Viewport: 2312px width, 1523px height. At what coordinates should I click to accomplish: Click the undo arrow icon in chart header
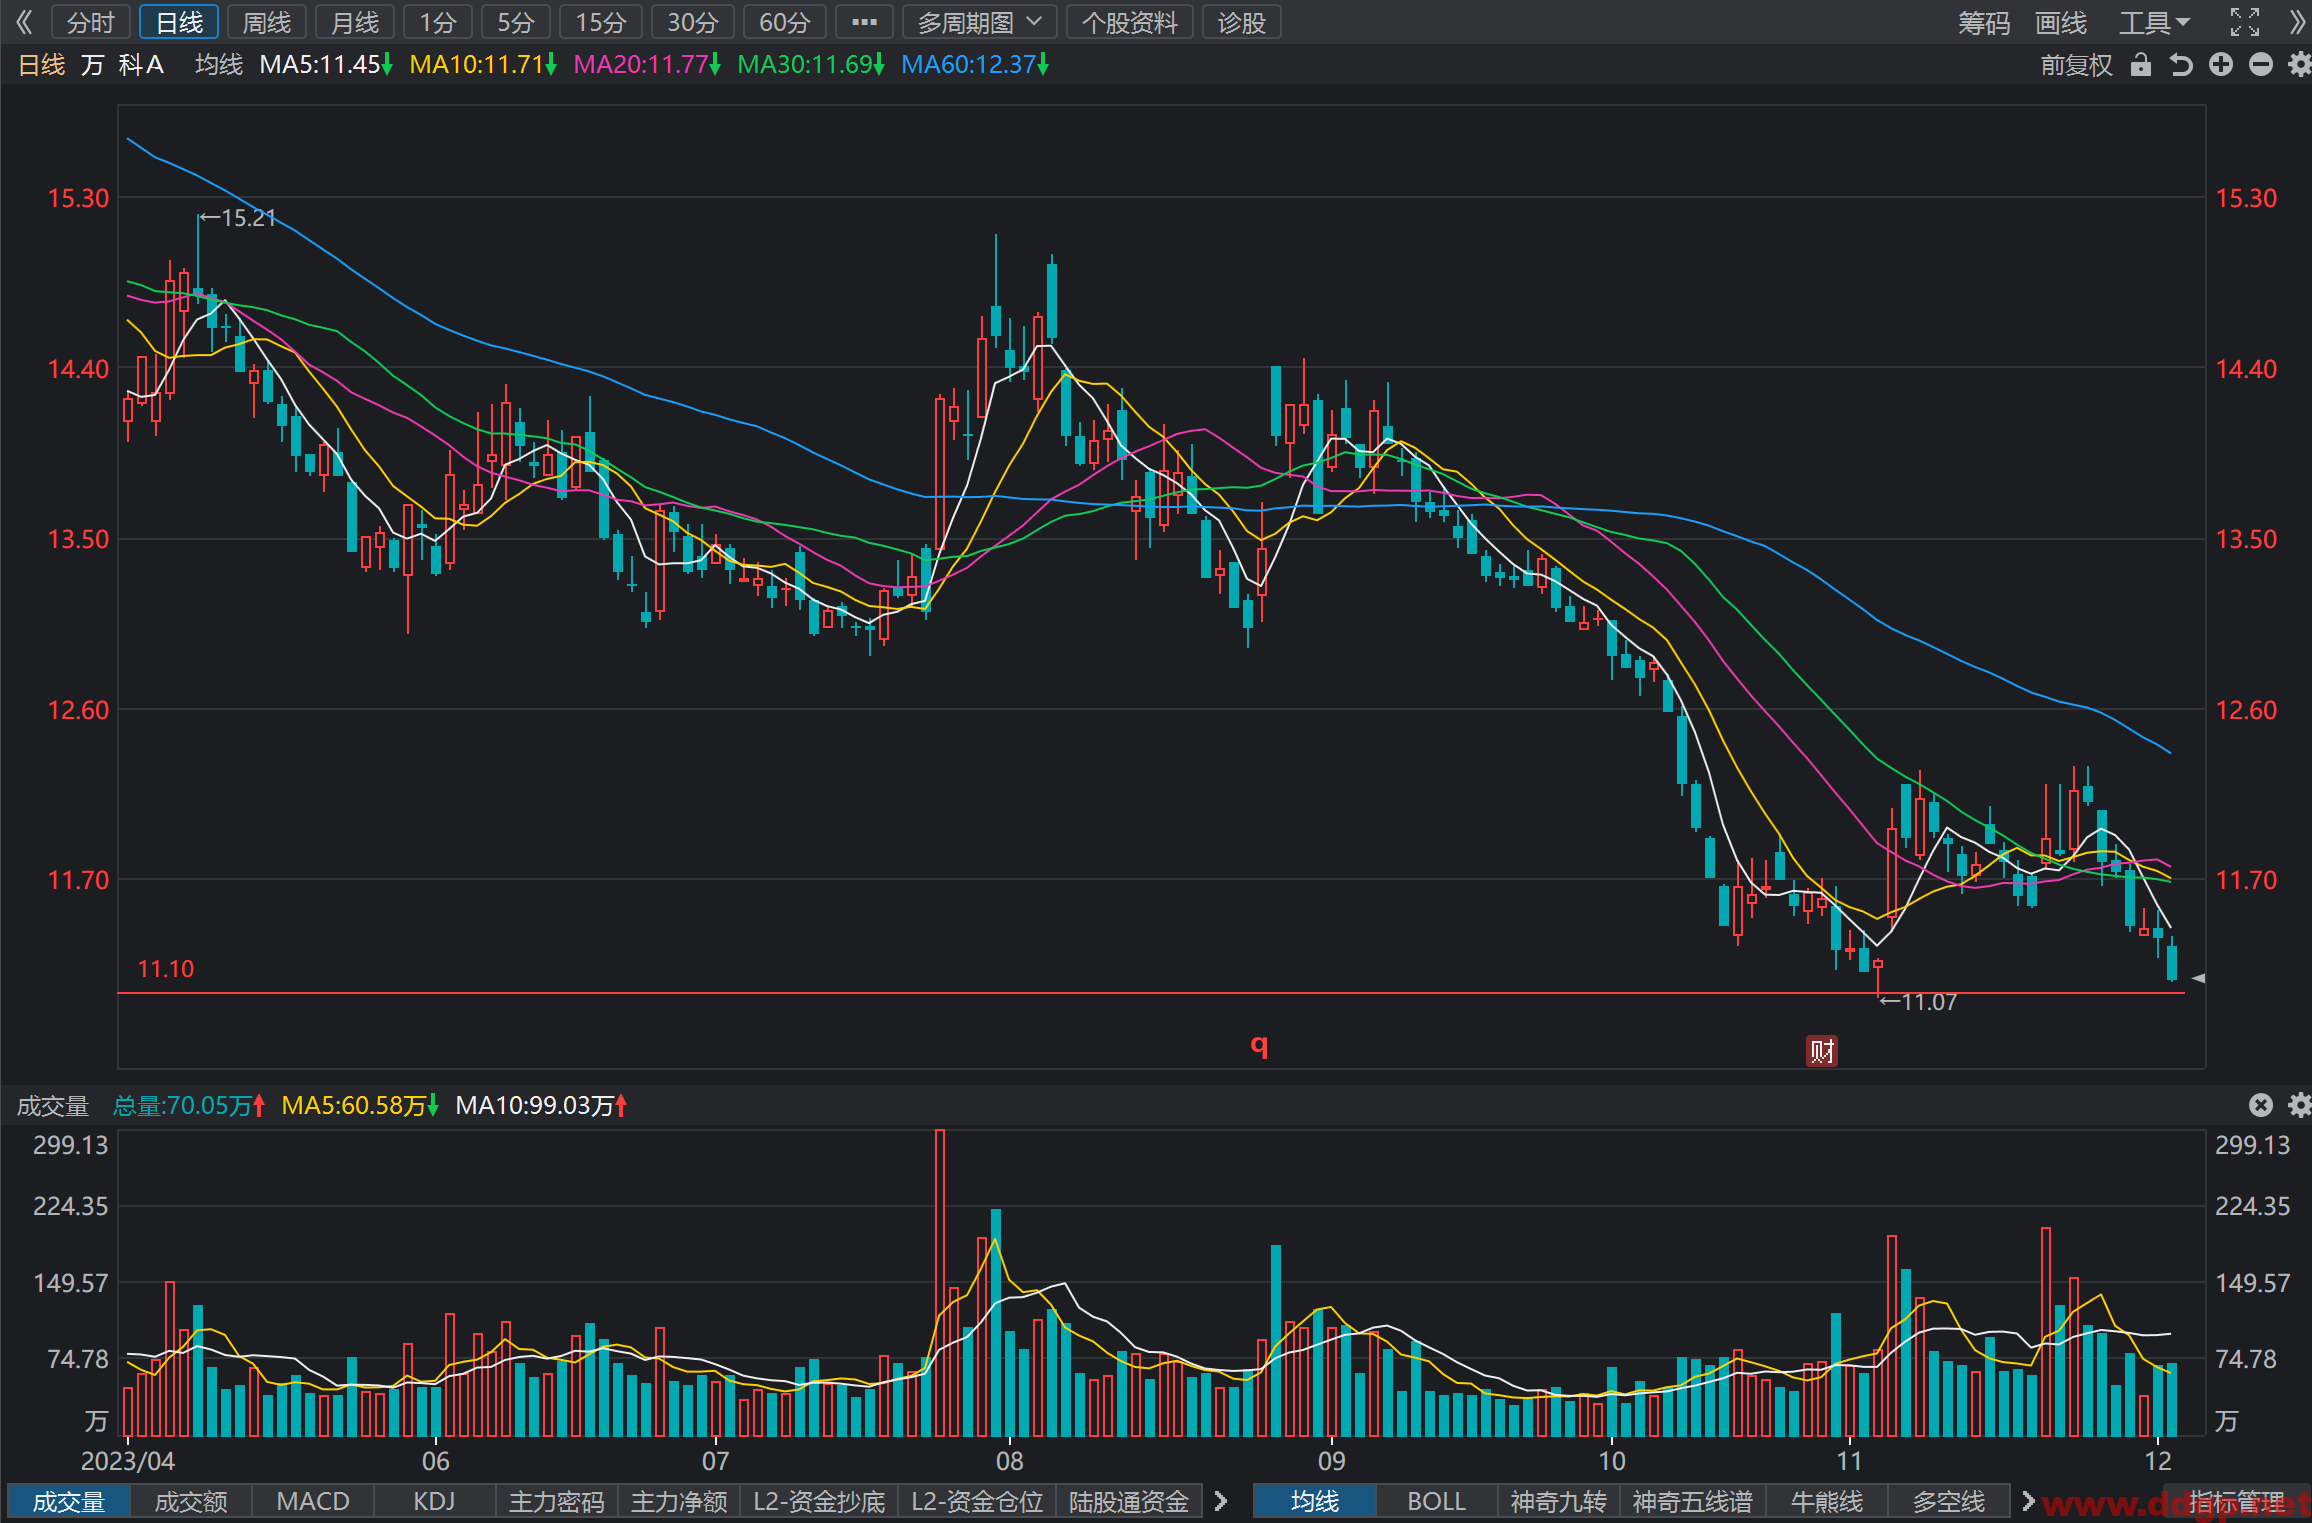(2181, 65)
